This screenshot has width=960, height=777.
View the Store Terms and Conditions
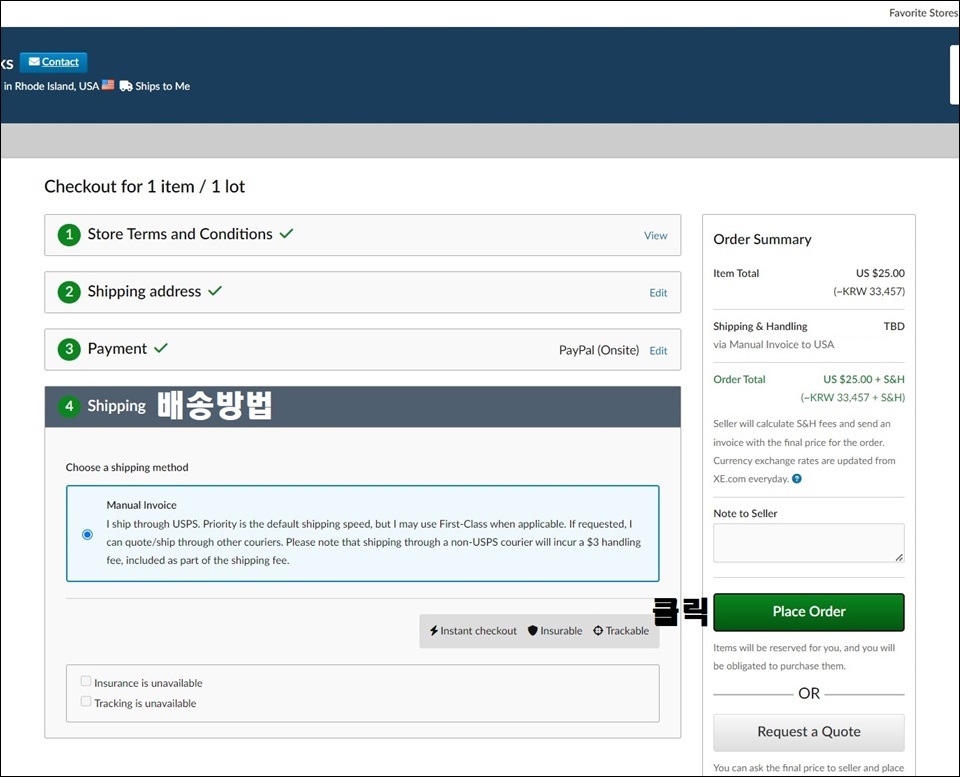[655, 236]
